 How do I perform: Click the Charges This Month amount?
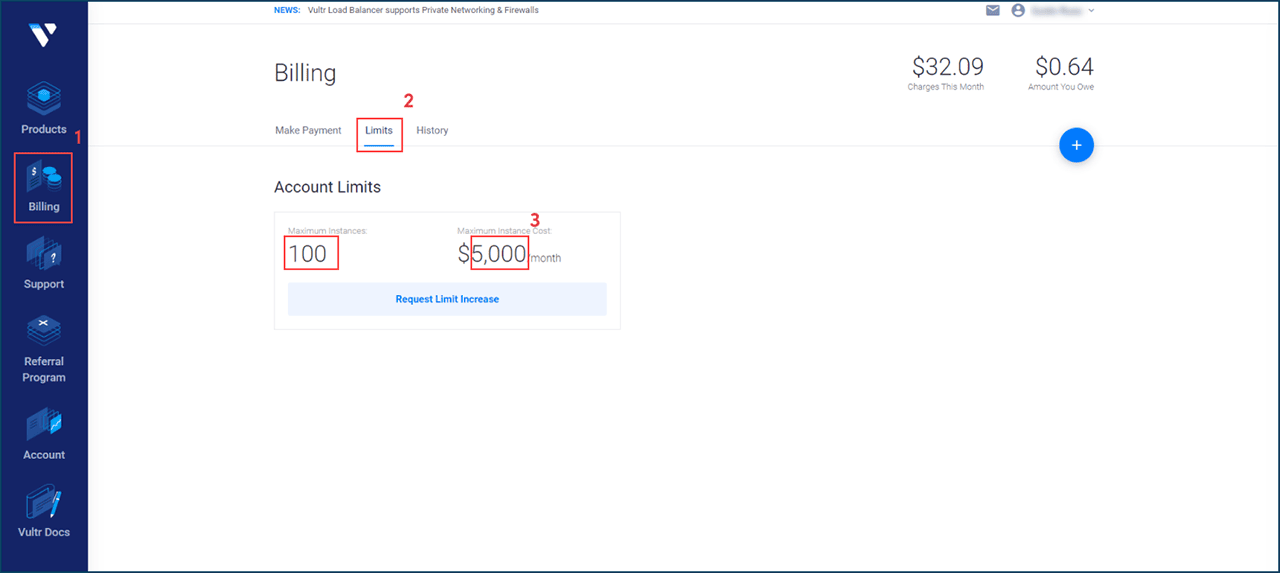(947, 68)
